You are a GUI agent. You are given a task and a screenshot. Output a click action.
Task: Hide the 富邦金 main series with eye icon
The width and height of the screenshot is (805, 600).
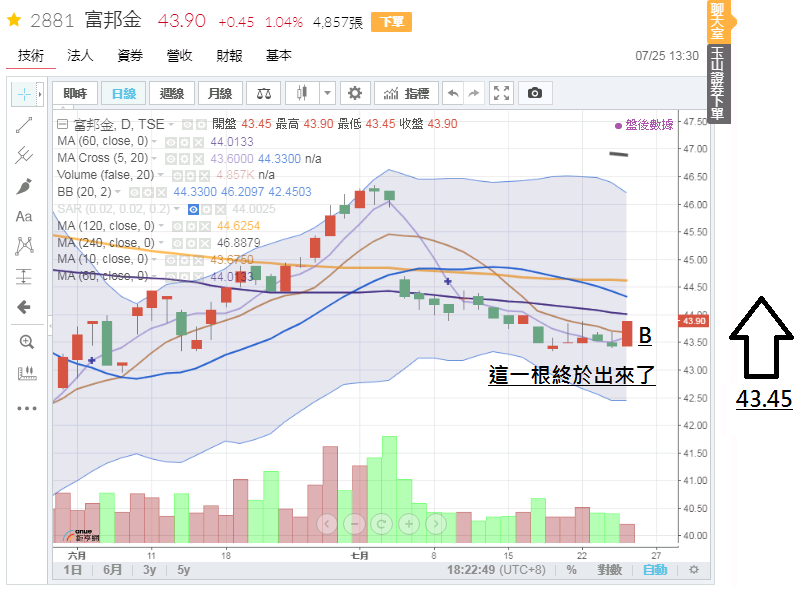pos(187,125)
